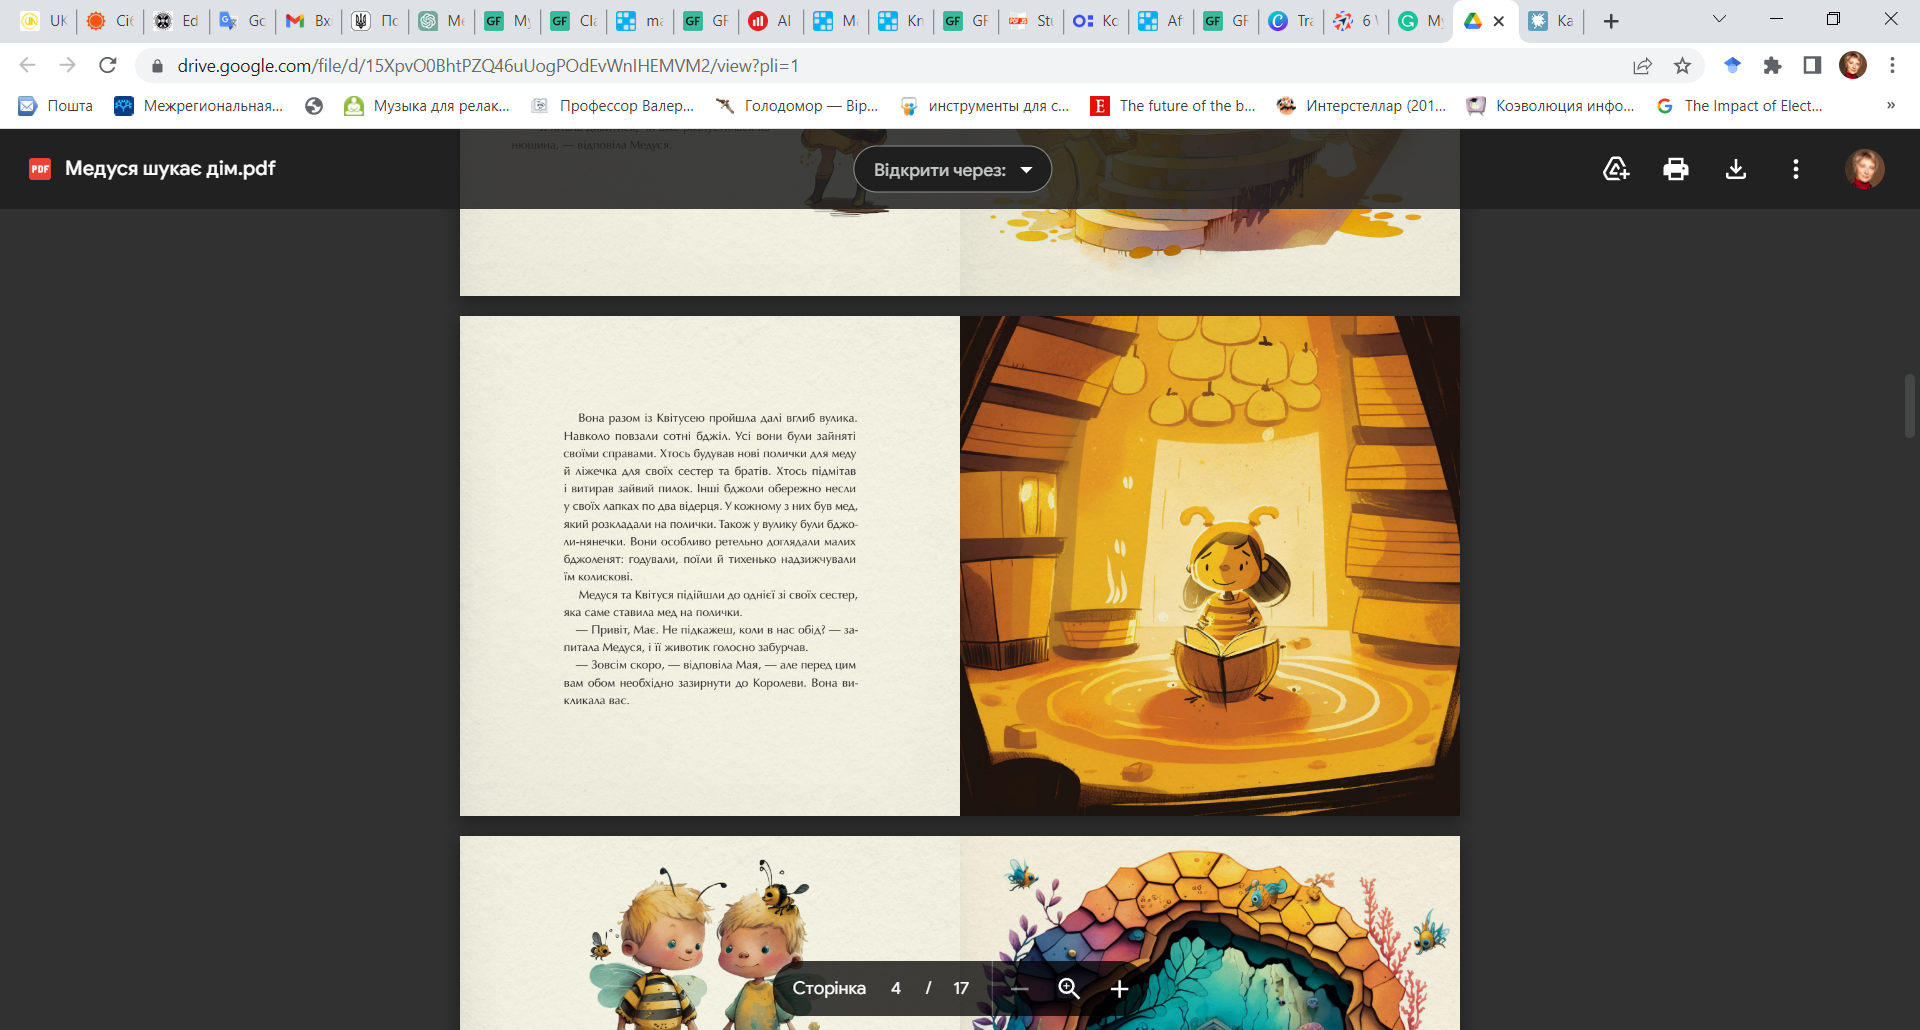Open more actions menu in Drive viewer
The image size is (1920, 1030).
(x=1796, y=169)
